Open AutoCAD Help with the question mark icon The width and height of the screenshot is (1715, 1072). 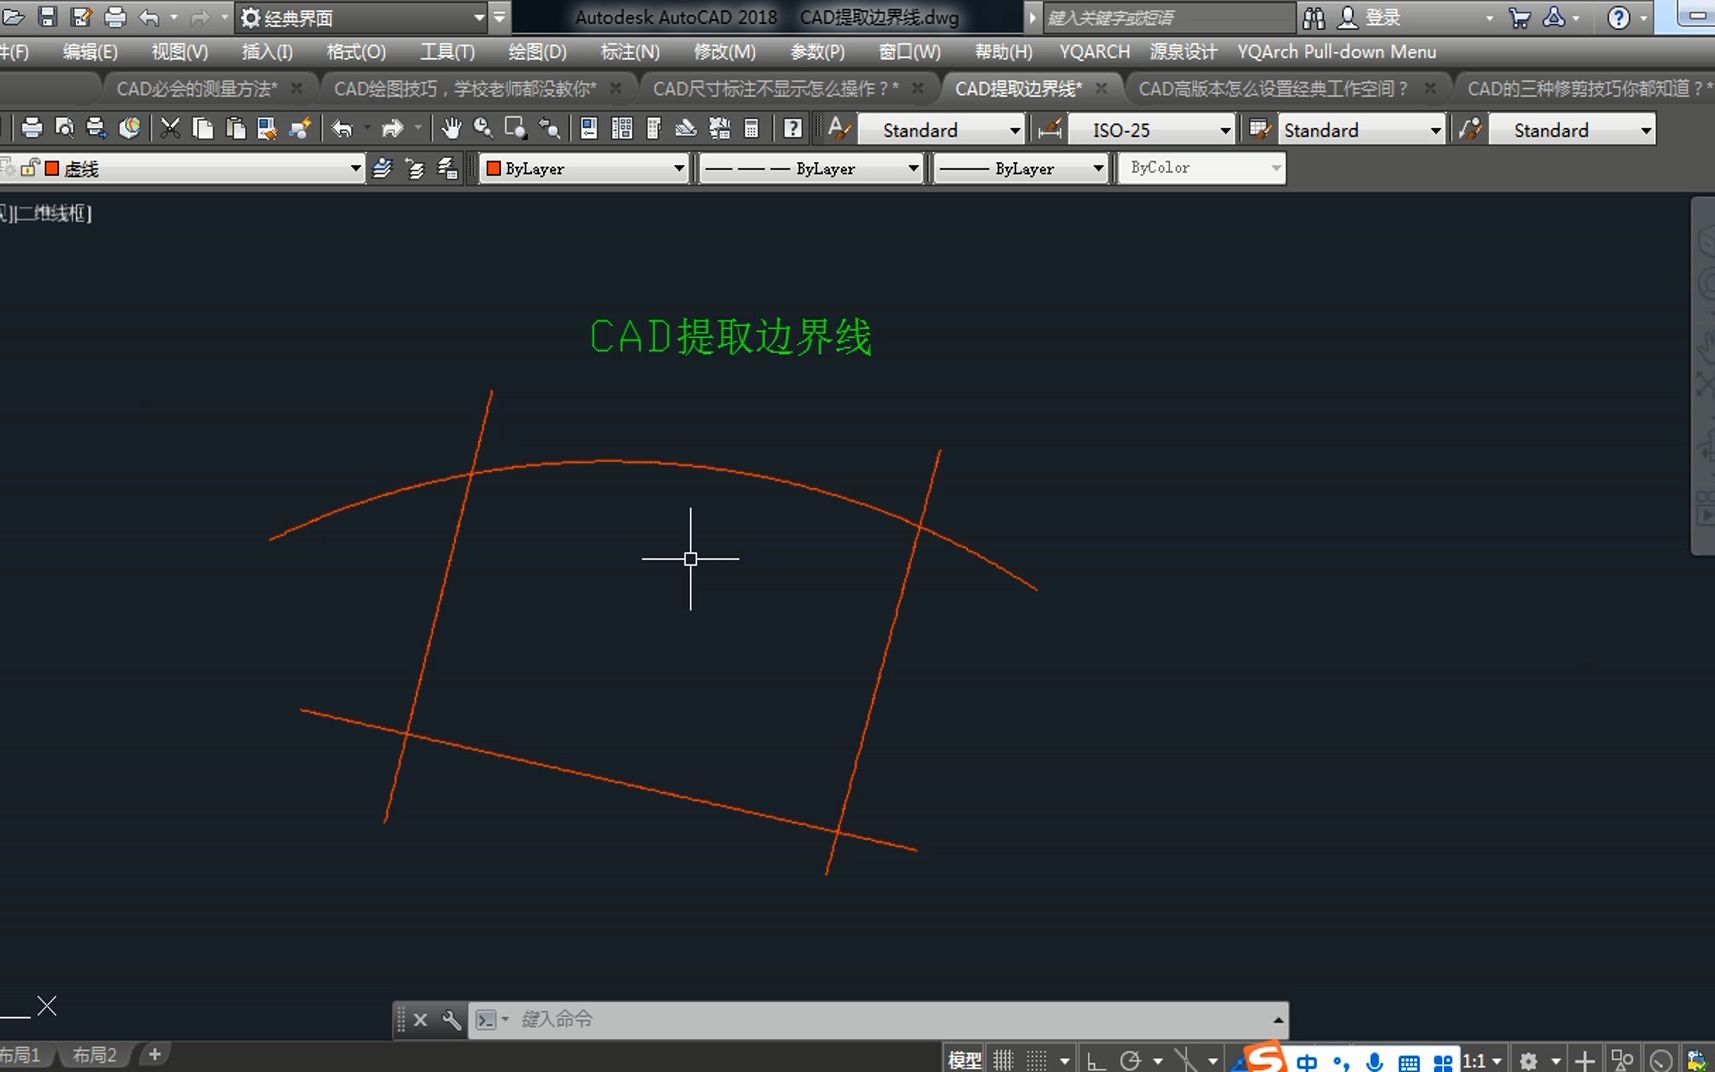point(791,128)
